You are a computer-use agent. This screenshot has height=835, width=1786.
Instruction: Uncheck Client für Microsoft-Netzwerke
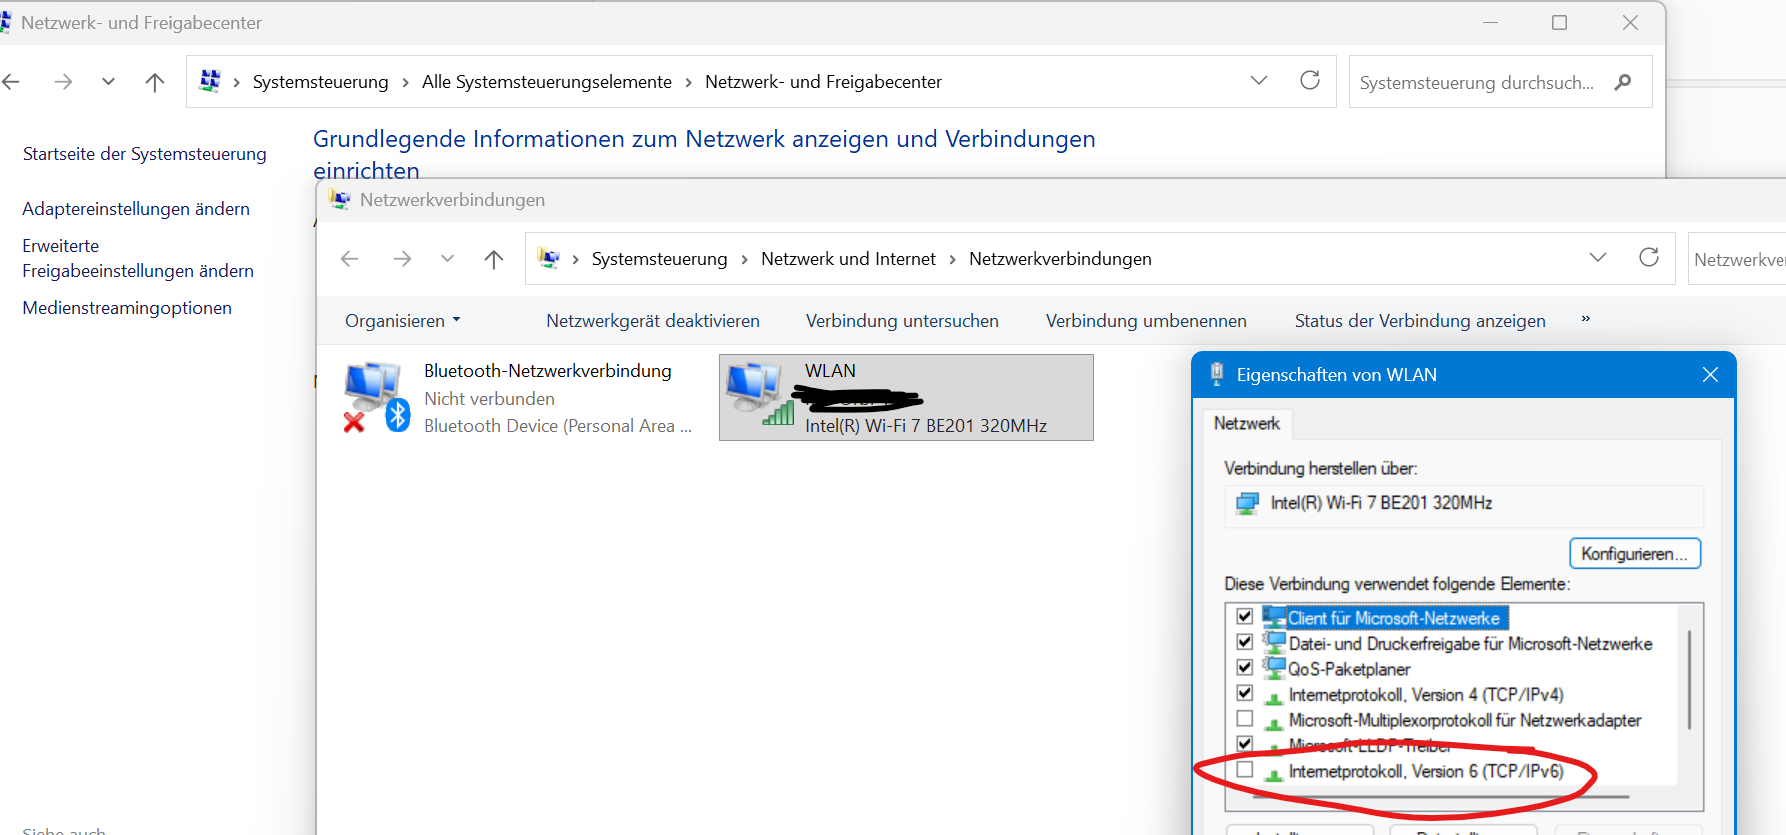[1245, 617]
